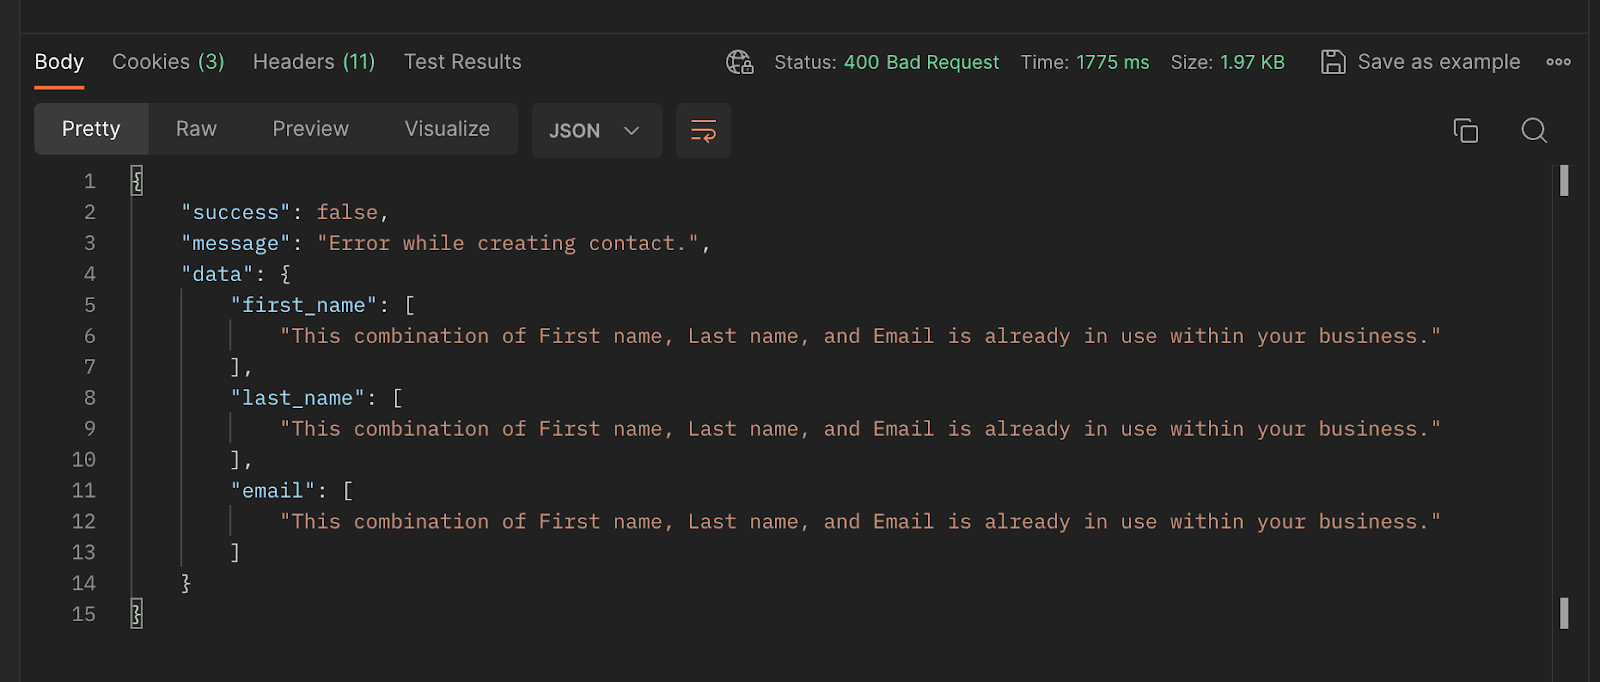Click the 400 Bad Request status text

(x=921, y=62)
